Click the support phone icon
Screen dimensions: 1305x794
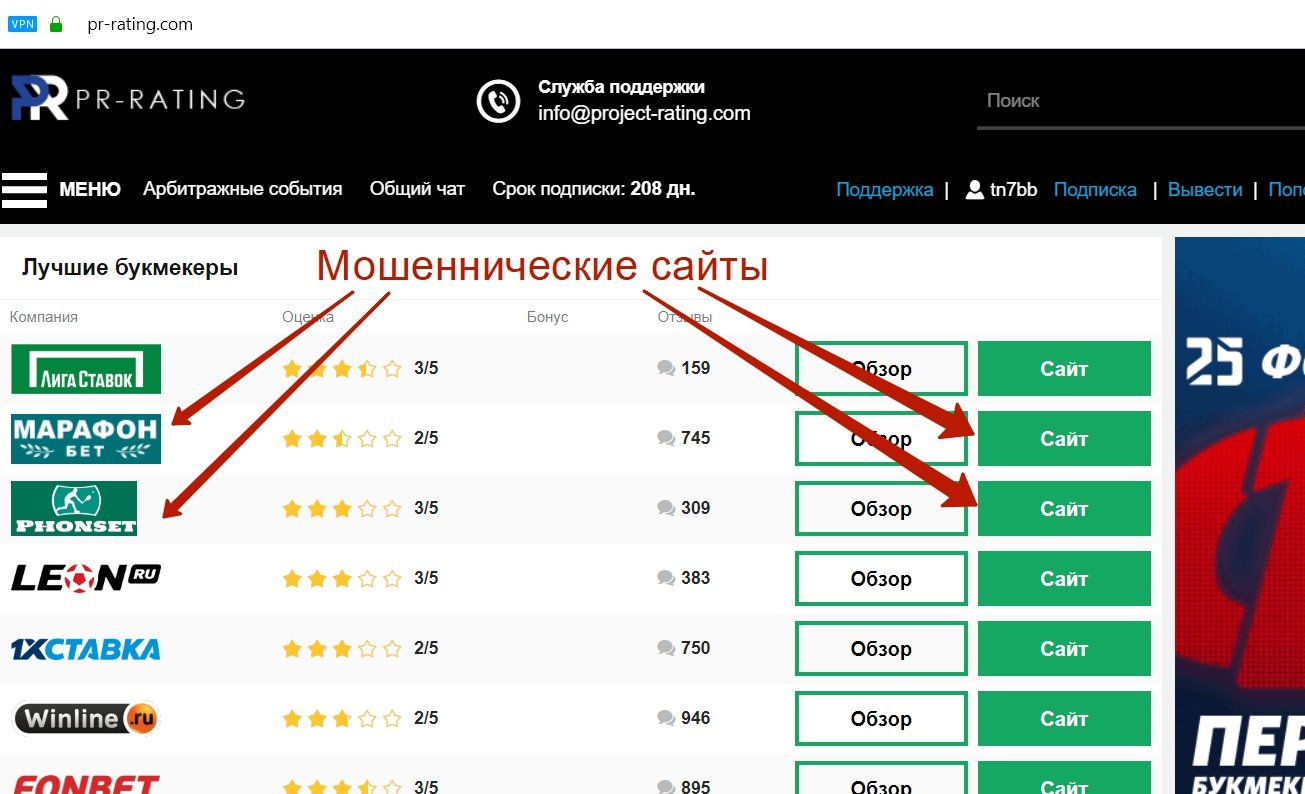pos(498,101)
